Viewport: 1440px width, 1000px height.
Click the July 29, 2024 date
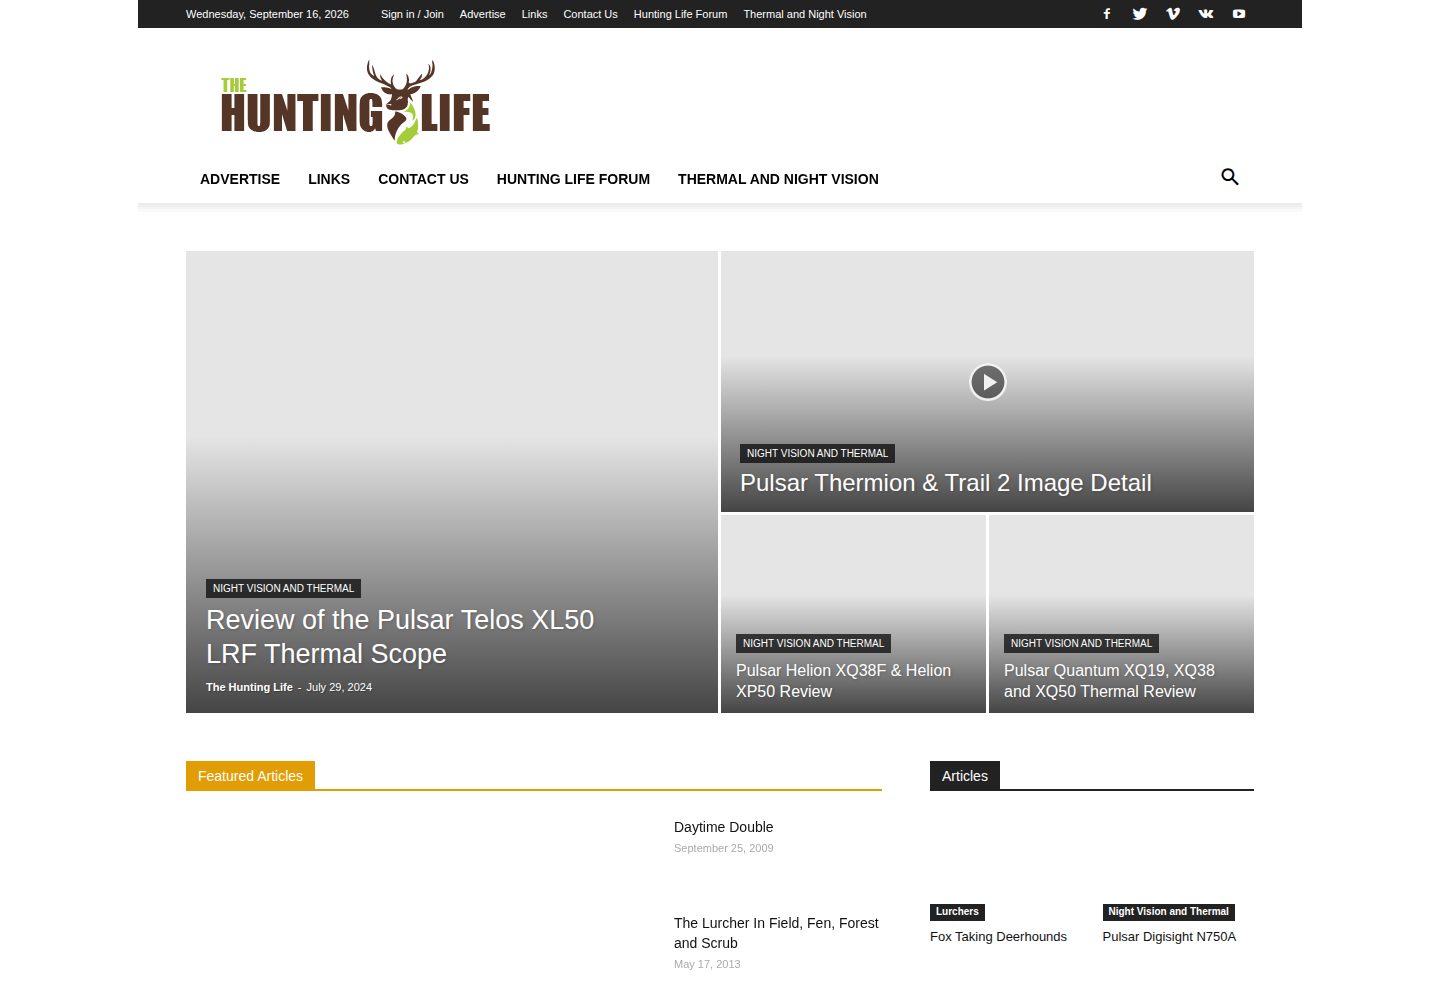point(339,687)
